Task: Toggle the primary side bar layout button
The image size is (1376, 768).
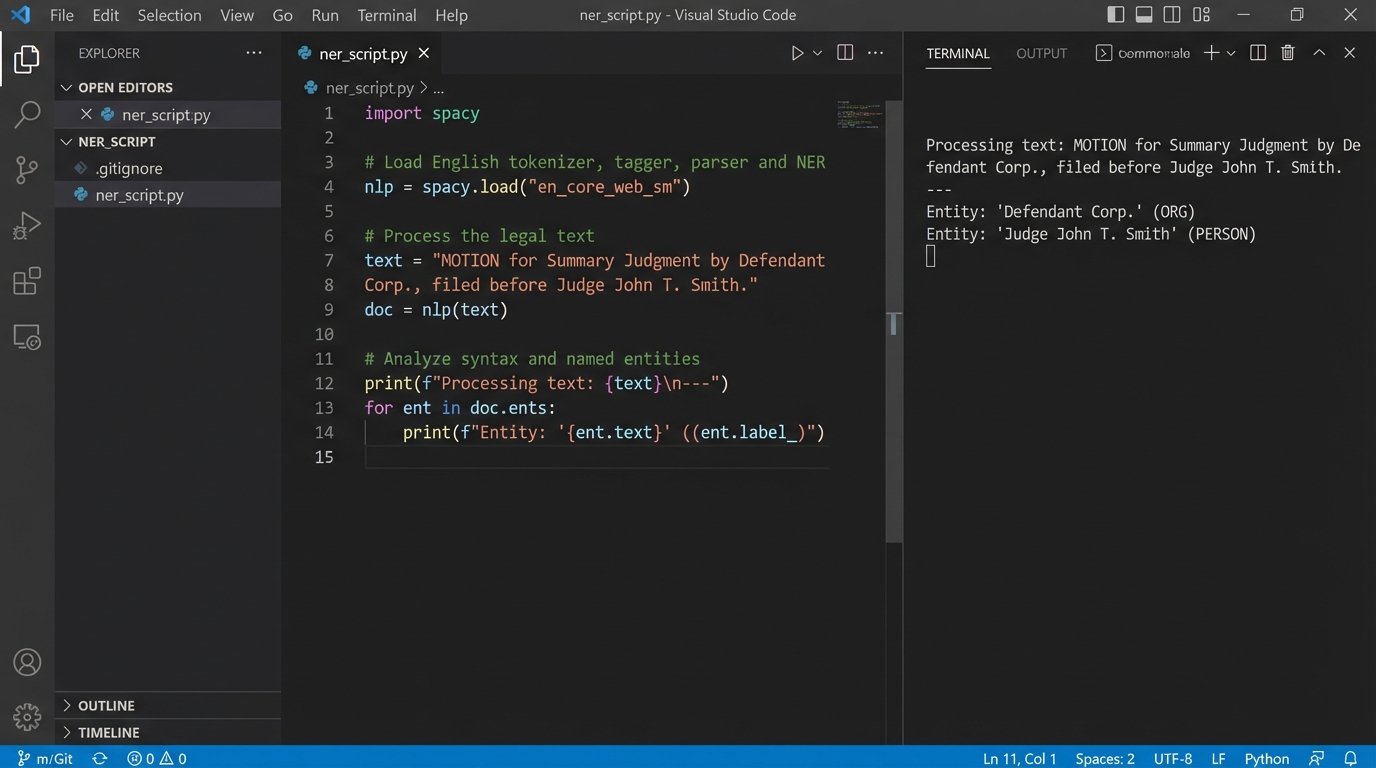Action: 1116,15
